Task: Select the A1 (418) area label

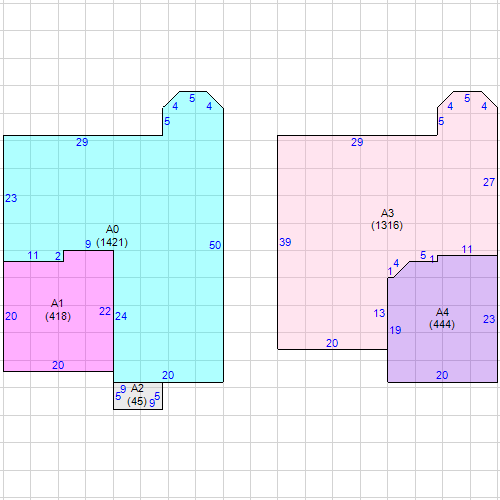Action: click(x=58, y=310)
